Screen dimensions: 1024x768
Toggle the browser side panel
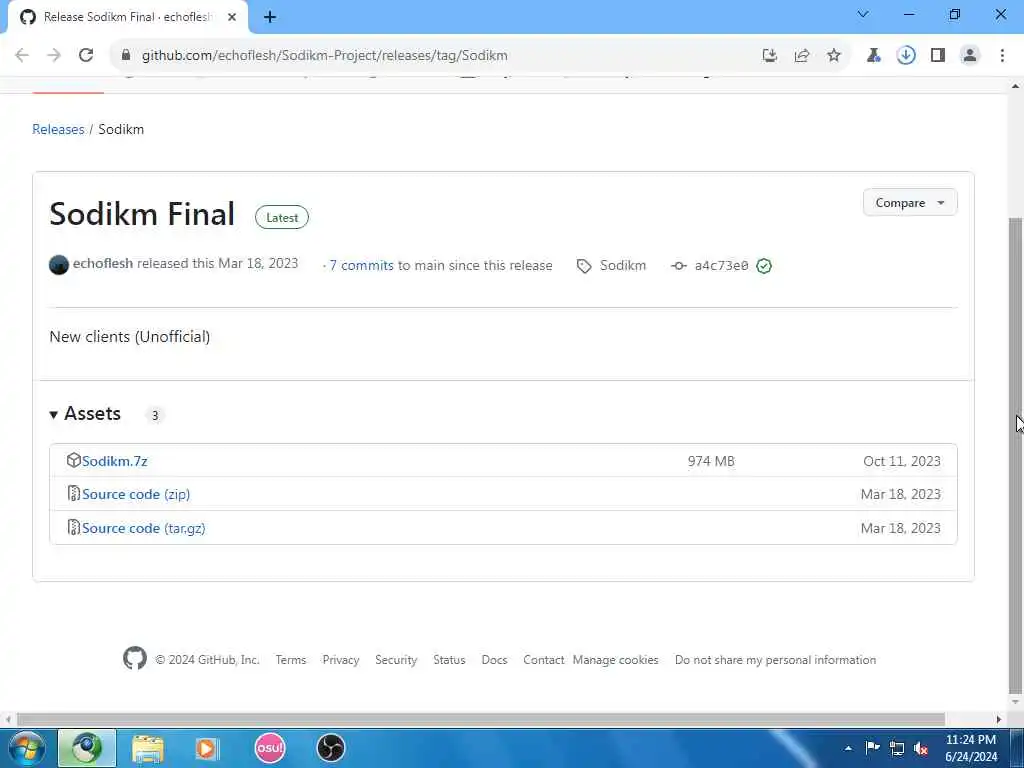point(938,56)
